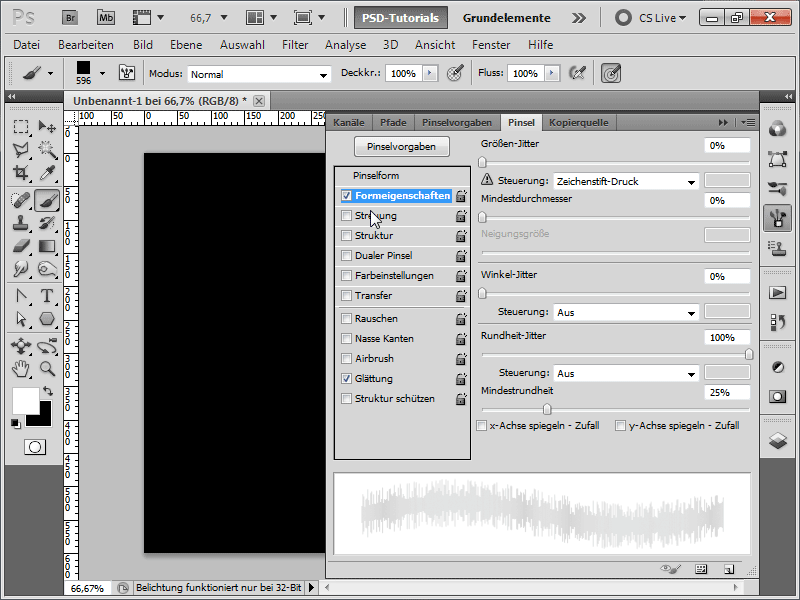This screenshot has height=600, width=800.
Task: Select the Eyedropper tool
Action: pyautogui.click(x=47, y=173)
